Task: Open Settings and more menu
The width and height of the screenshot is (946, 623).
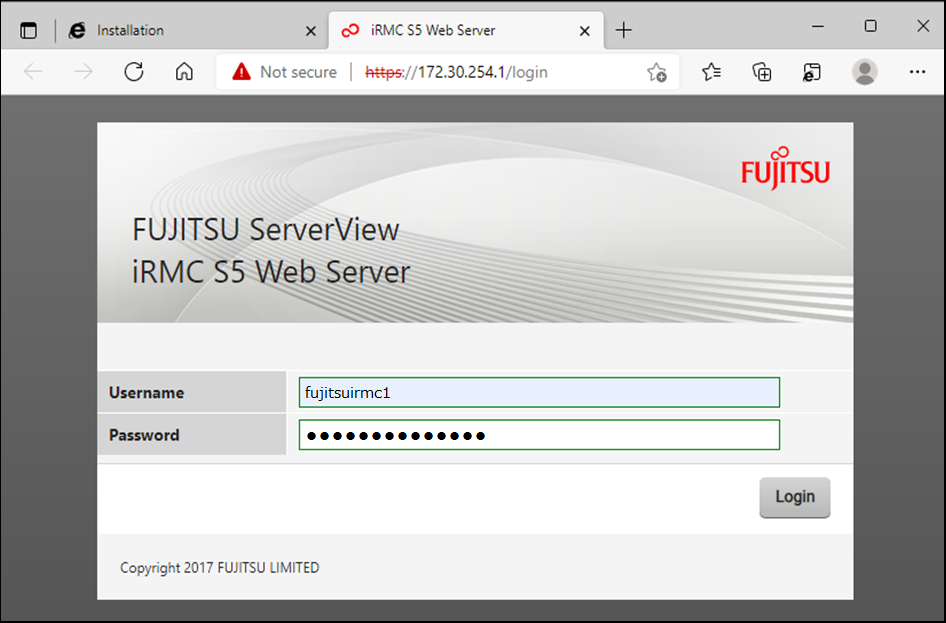Action: 917,72
